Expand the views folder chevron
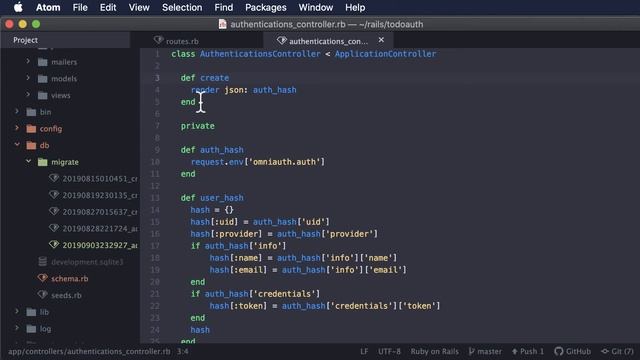640x360 pixels. 28,94
